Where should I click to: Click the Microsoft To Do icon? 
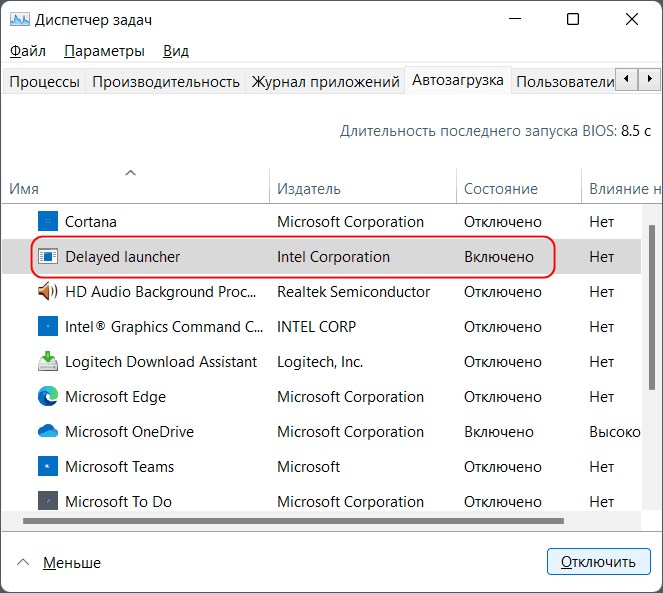[x=48, y=501]
